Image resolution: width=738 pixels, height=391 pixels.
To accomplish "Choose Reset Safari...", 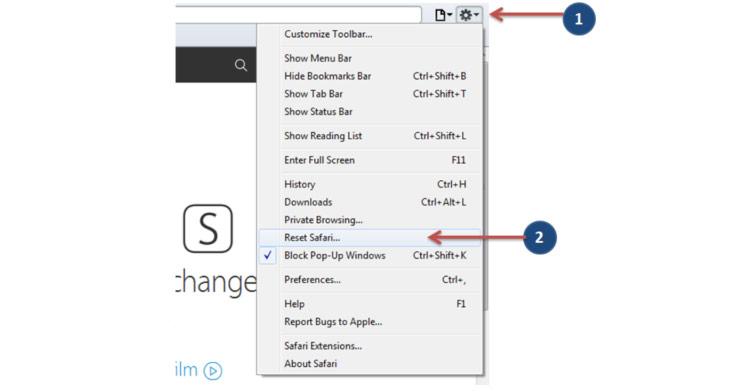I will [x=370, y=238].
